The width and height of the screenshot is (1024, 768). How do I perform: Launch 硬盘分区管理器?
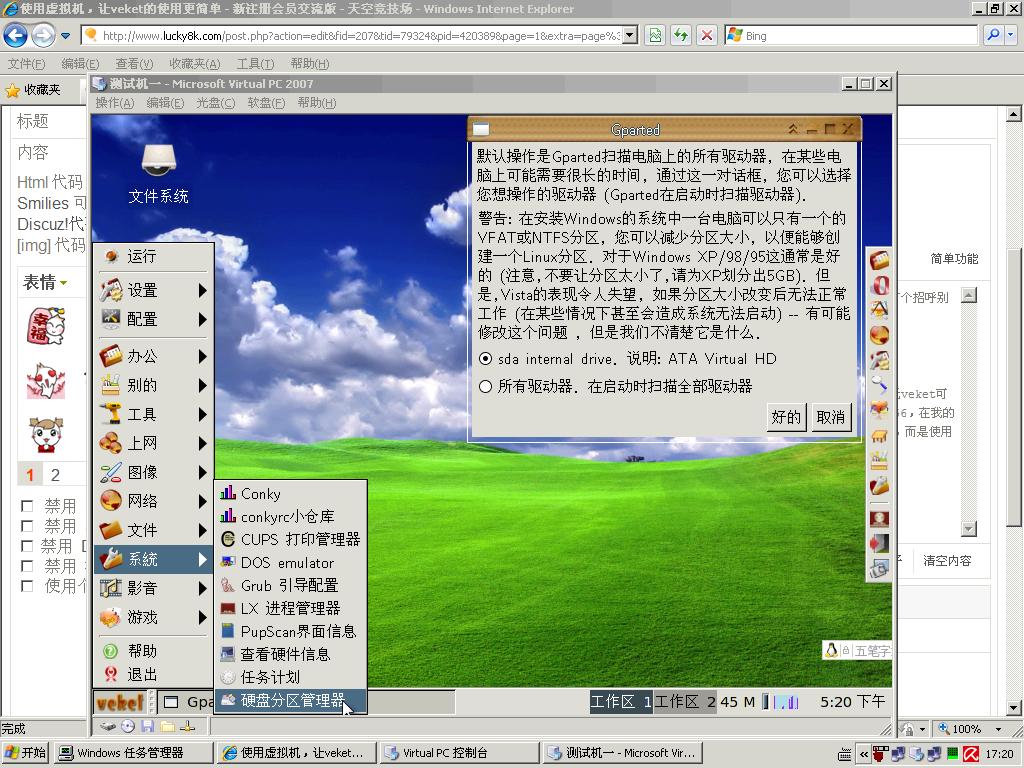click(x=291, y=701)
